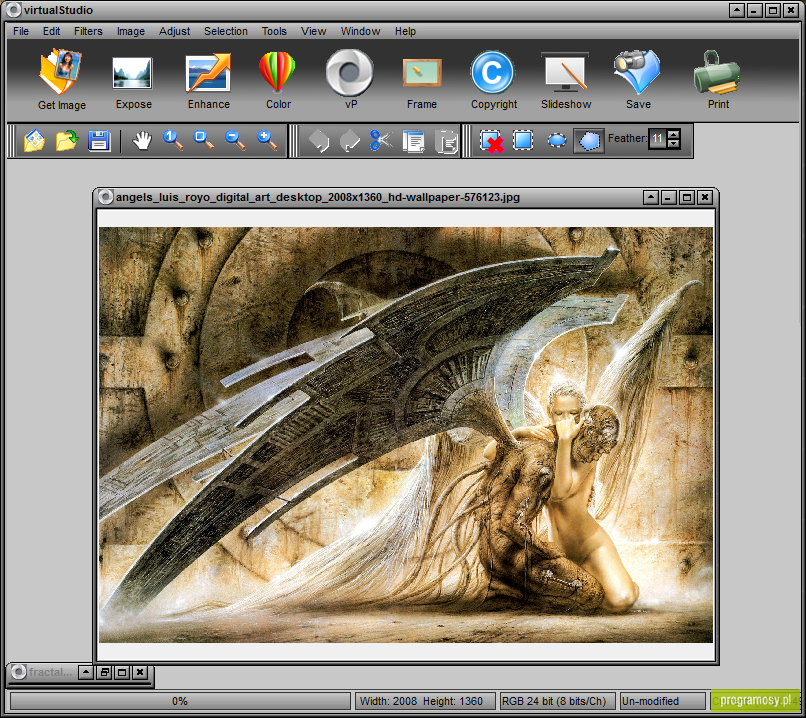Close the fractal window
This screenshot has width=806, height=718.
[140, 672]
